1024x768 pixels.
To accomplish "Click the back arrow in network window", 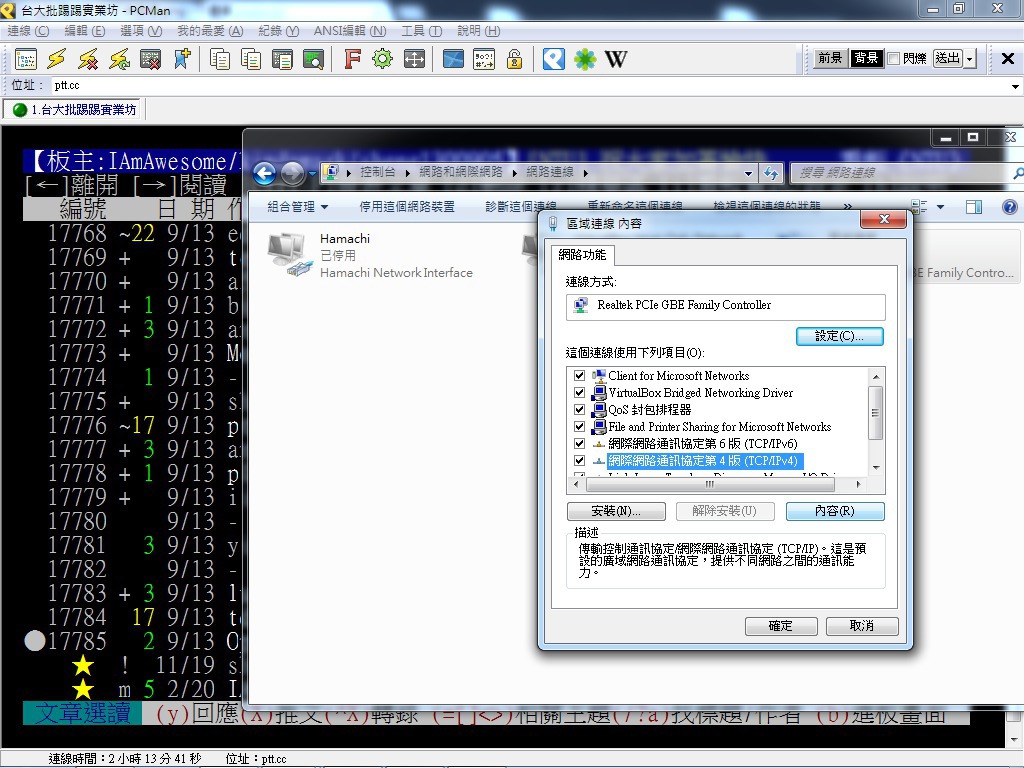I will click(x=264, y=174).
